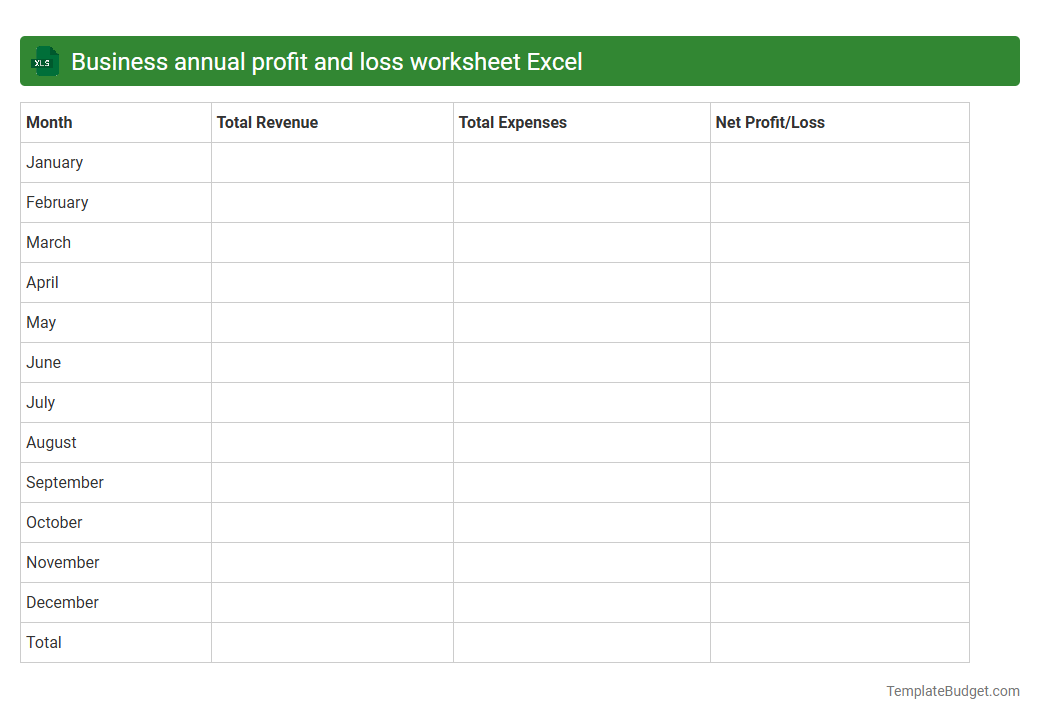
Task: Click the Net Profit/Loss column header
Action: [769, 122]
